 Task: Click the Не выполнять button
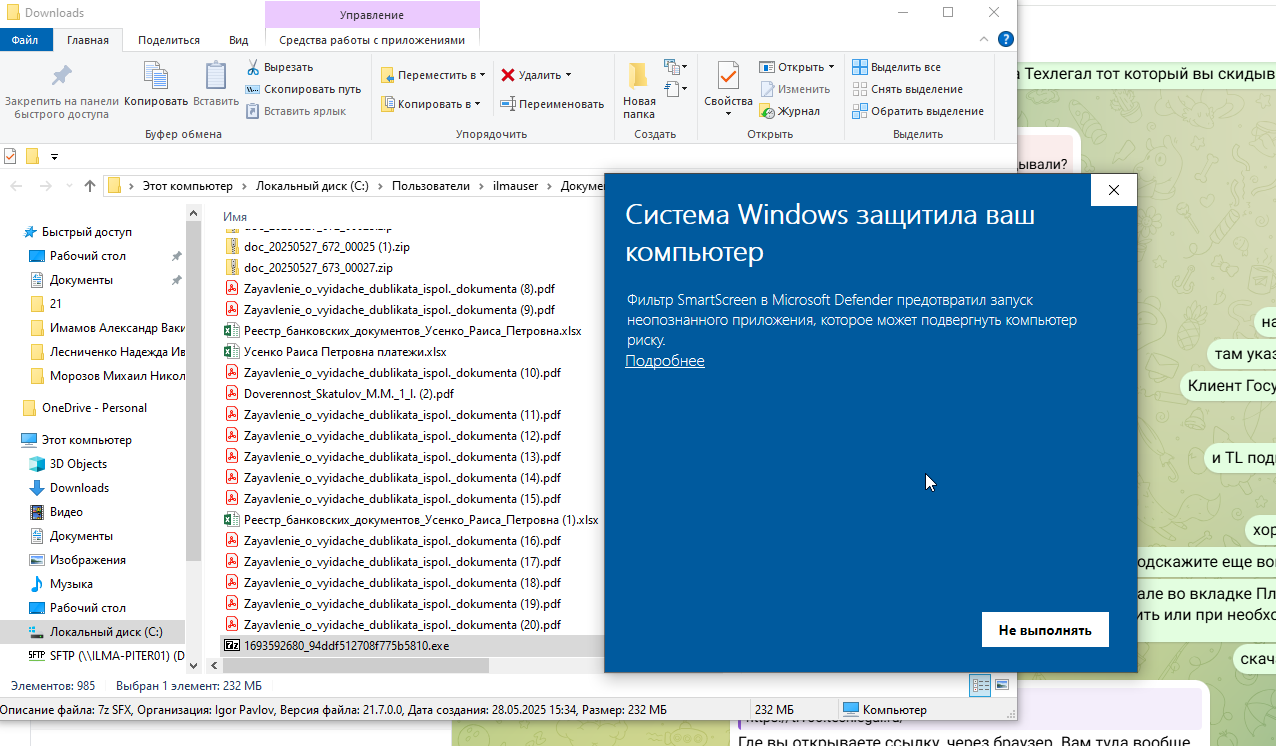(x=1045, y=630)
